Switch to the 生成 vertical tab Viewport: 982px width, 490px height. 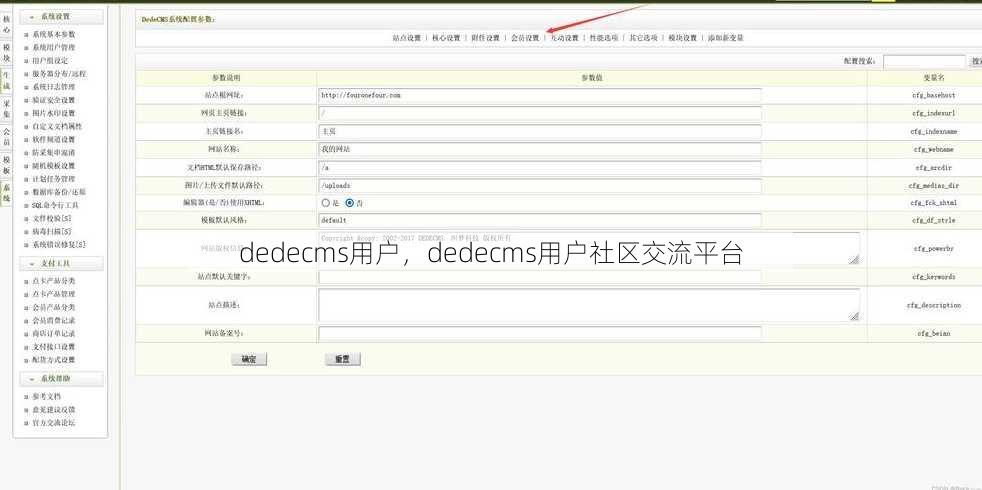[6, 81]
